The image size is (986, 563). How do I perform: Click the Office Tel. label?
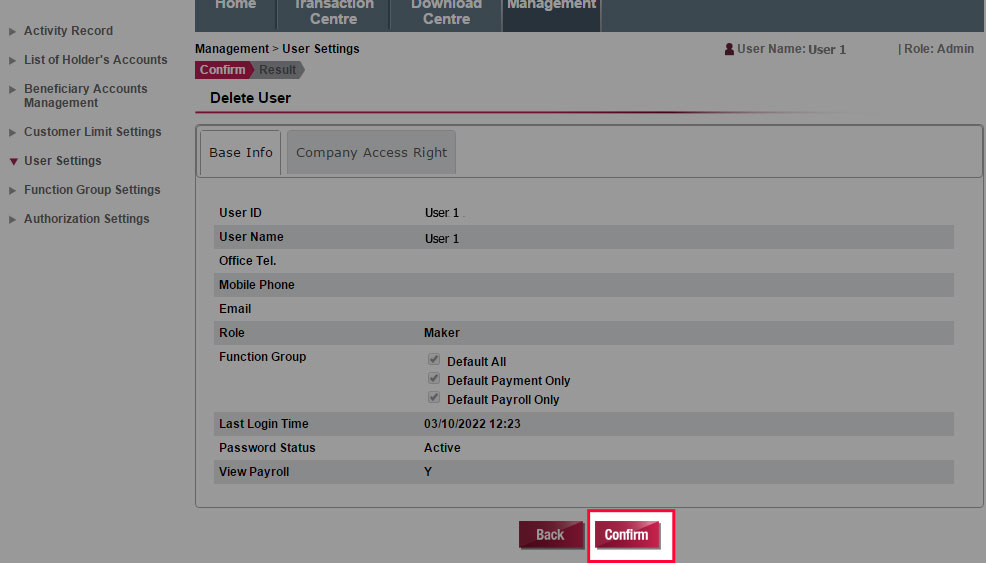point(248,260)
